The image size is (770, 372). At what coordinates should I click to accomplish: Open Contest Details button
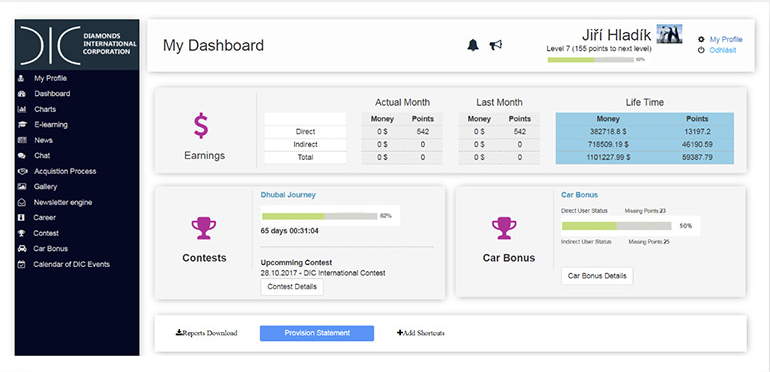click(292, 287)
